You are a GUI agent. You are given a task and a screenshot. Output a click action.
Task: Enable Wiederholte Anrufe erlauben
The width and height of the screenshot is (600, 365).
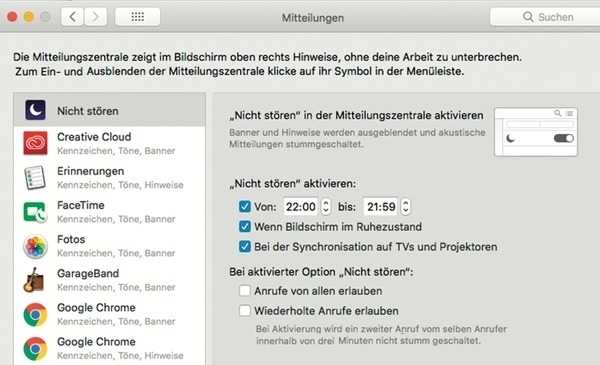click(245, 310)
